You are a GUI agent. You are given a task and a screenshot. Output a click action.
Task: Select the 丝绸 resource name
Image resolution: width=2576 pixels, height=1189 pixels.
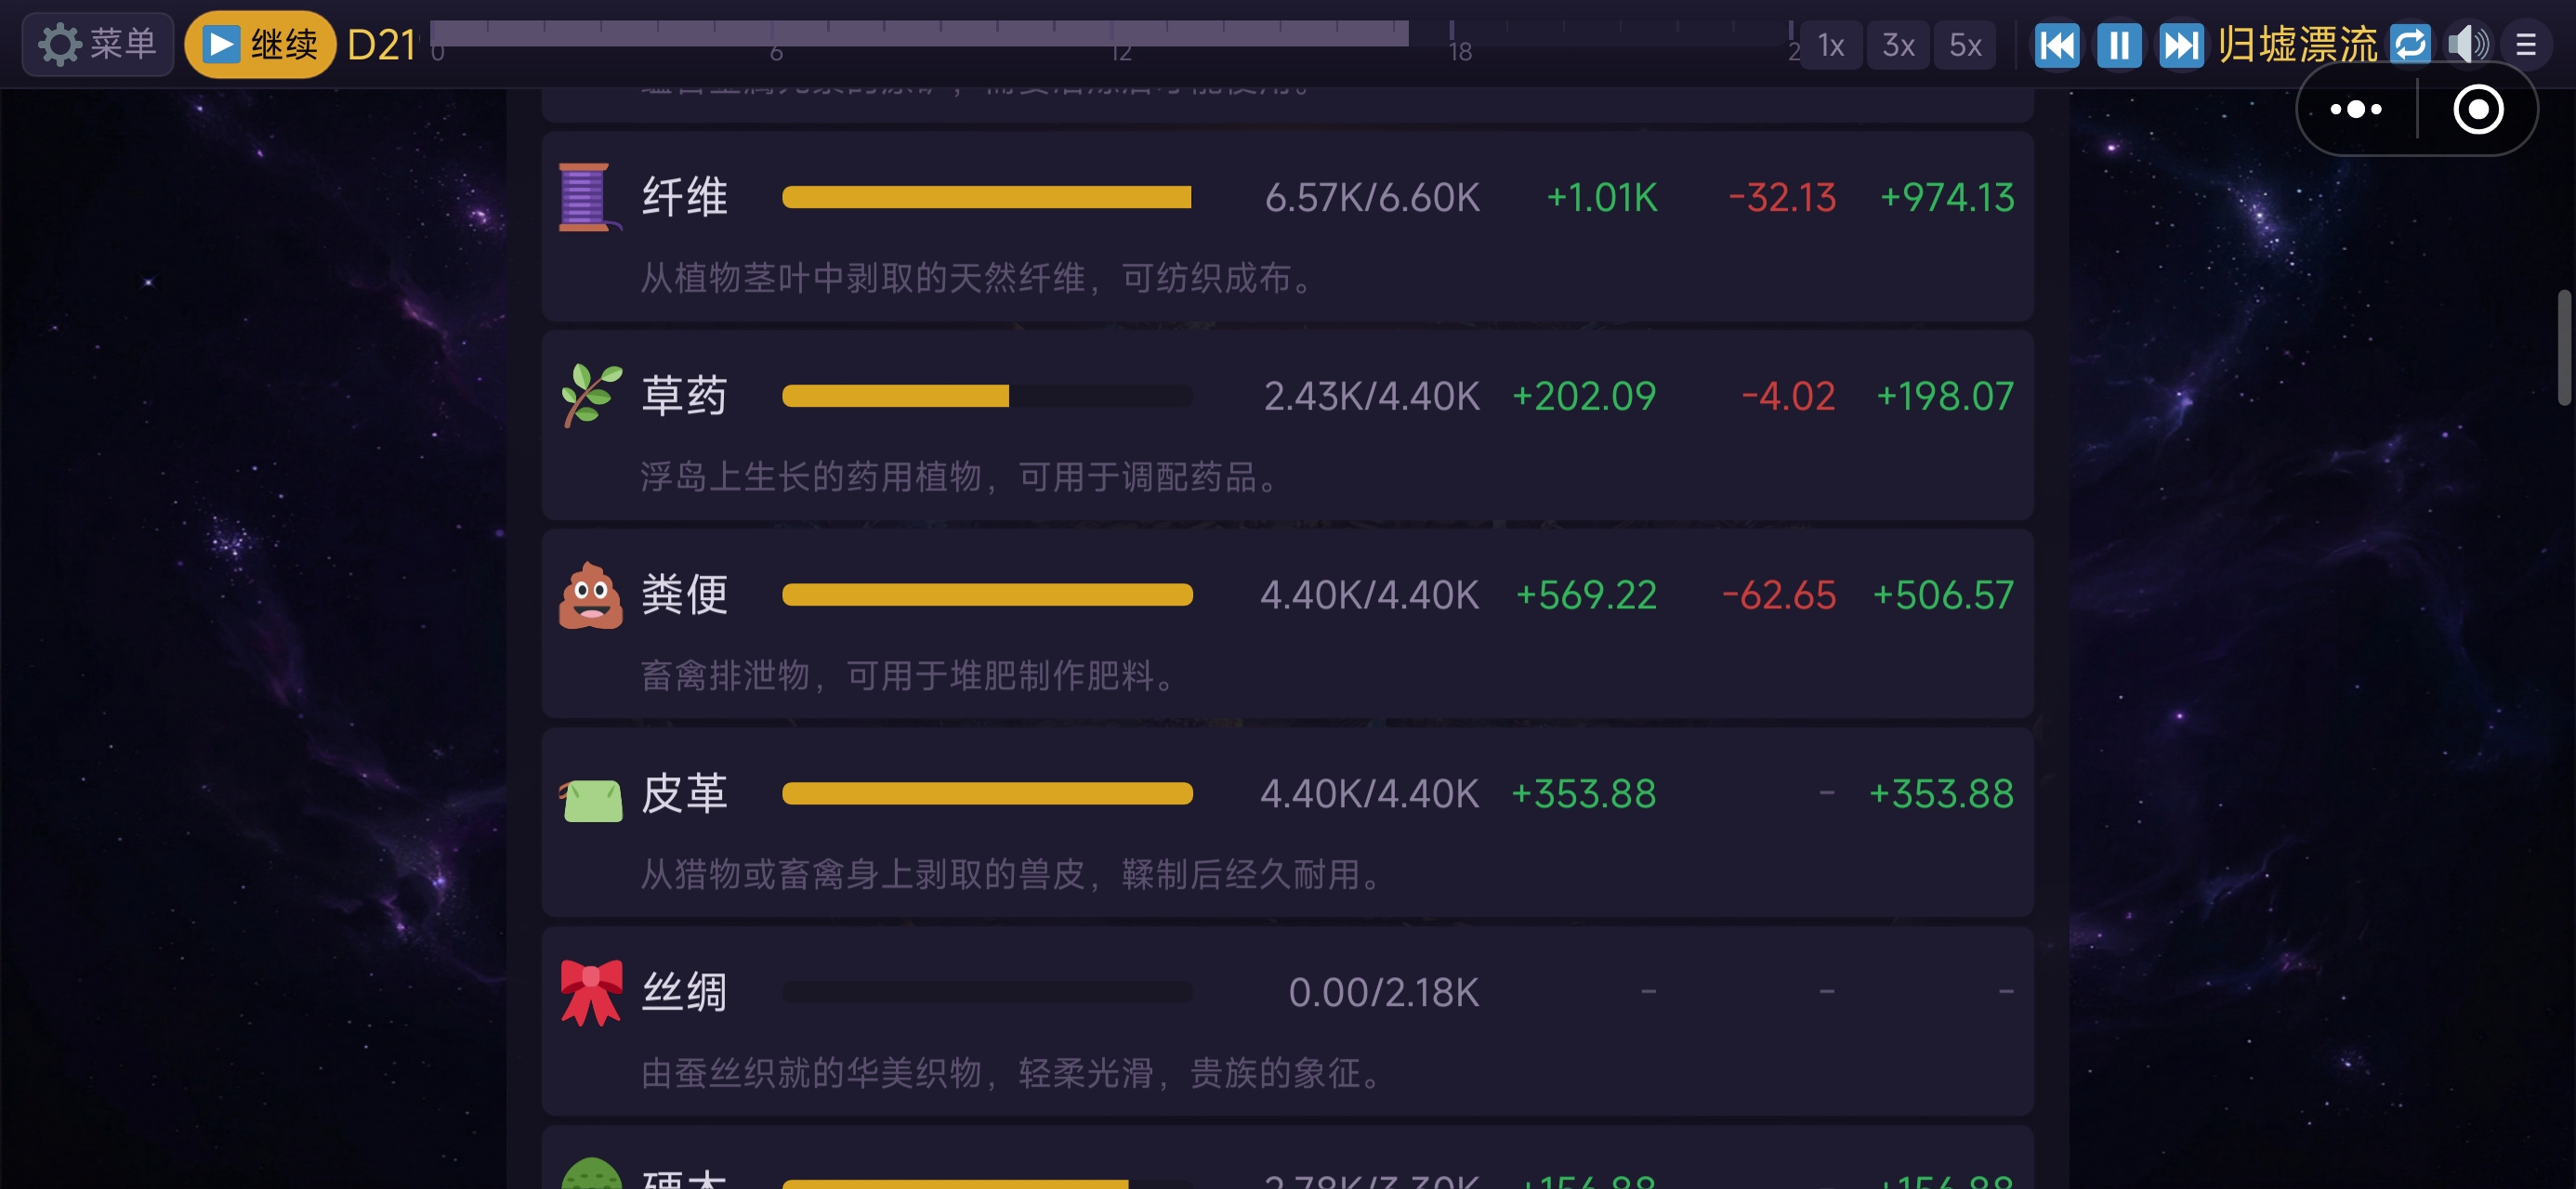pos(684,993)
